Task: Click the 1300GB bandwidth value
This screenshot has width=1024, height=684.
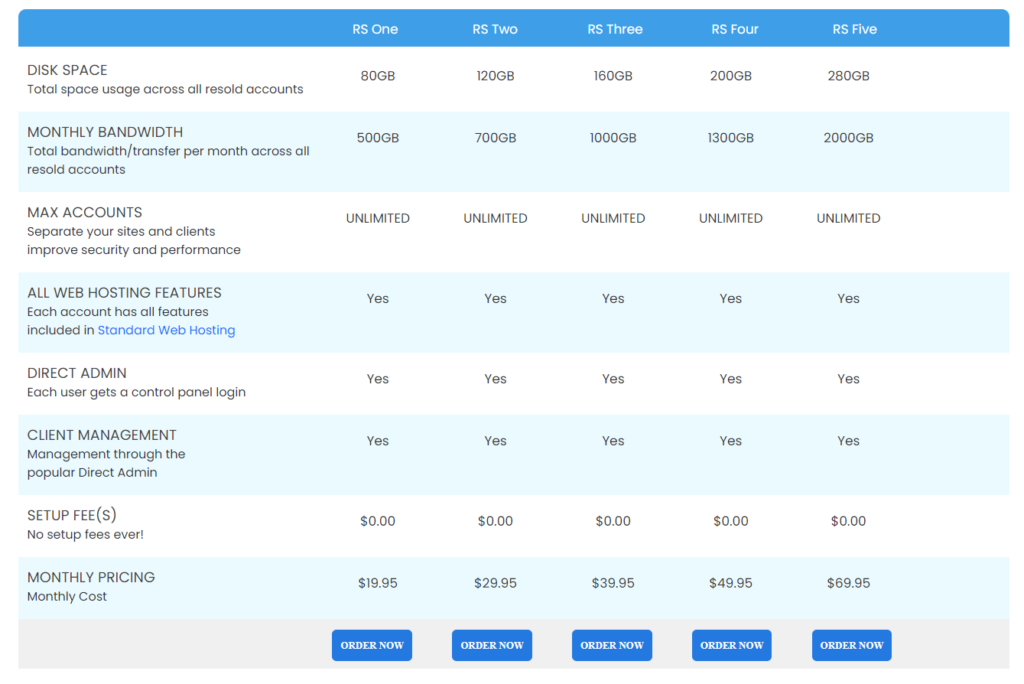Action: click(731, 138)
